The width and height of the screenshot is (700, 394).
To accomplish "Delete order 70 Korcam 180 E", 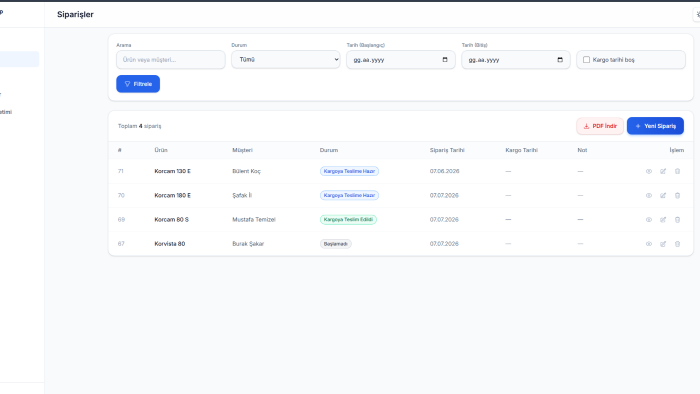I will coord(677,195).
